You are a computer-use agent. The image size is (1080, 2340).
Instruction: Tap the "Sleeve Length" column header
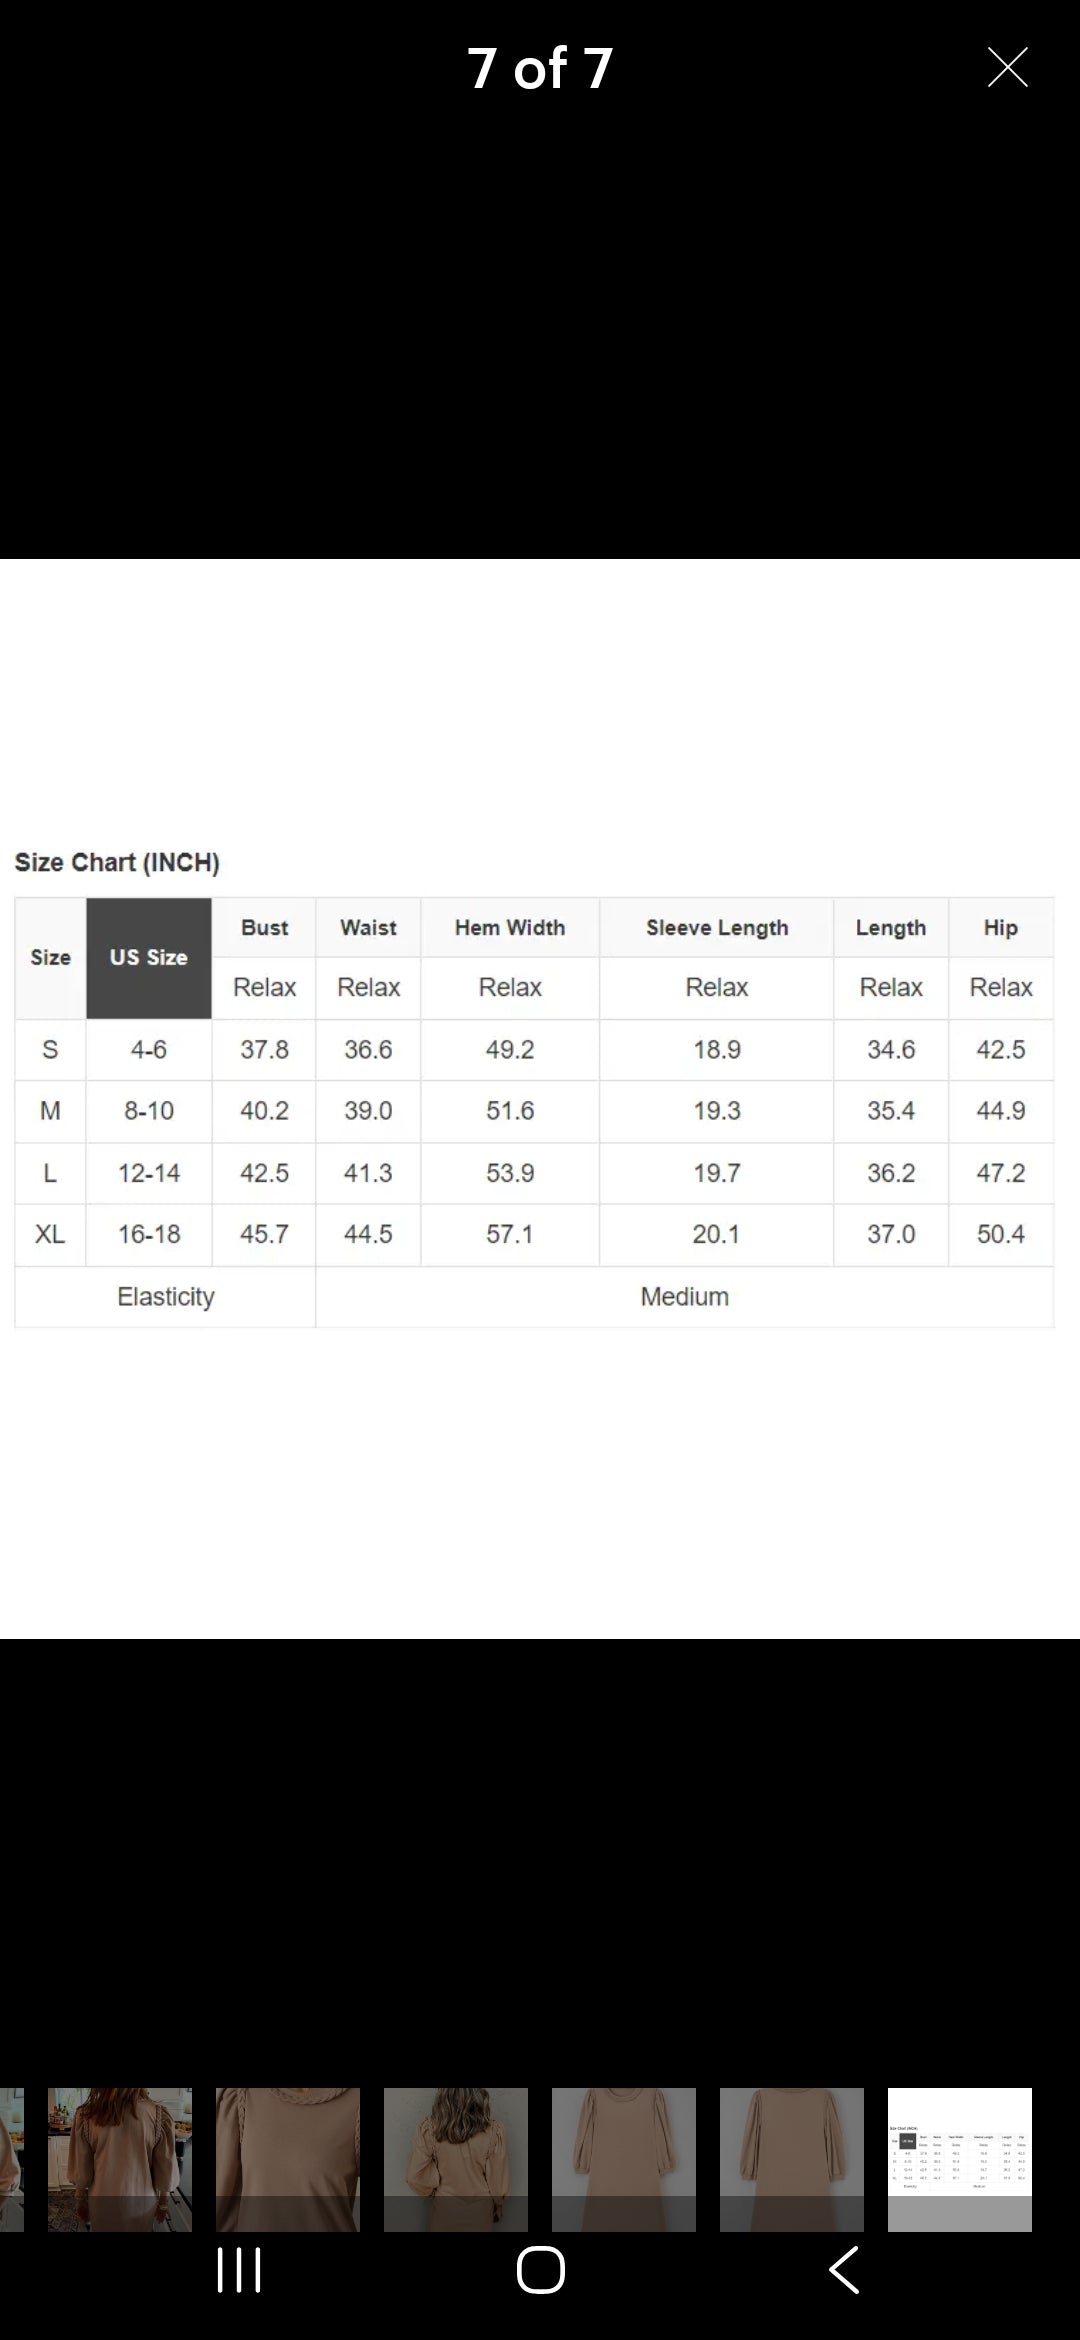coord(717,927)
